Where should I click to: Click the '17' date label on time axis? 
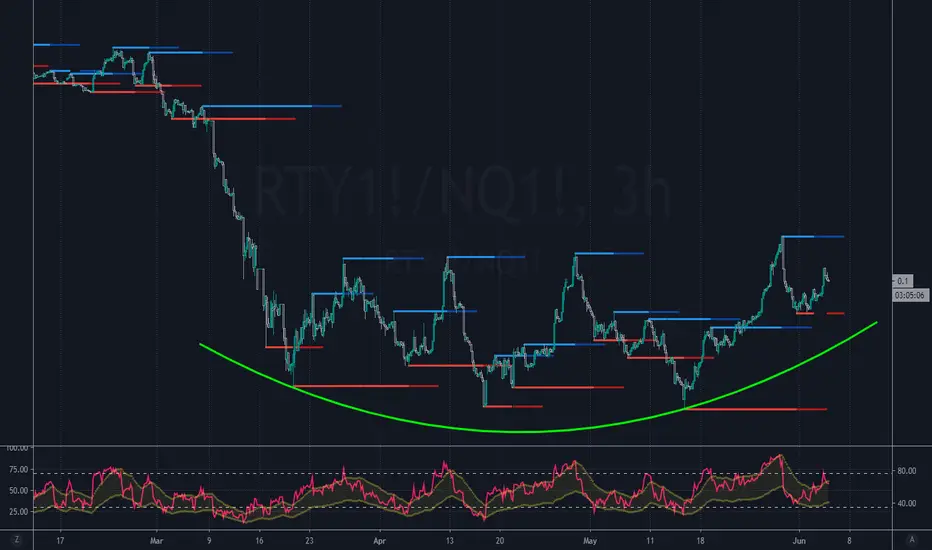coord(60,541)
